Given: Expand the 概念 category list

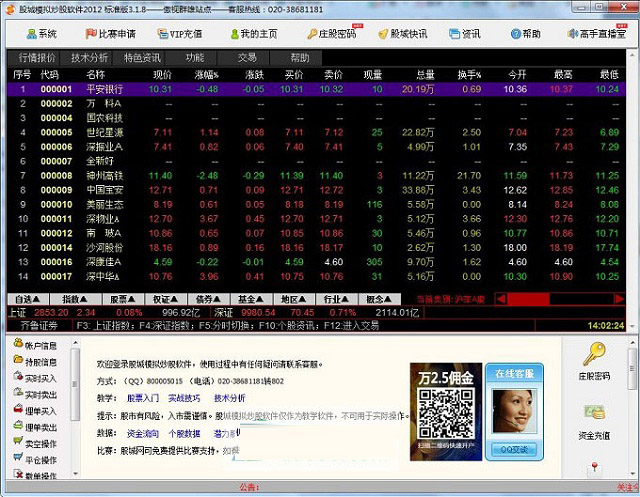Looking at the screenshot, I should coord(379,299).
